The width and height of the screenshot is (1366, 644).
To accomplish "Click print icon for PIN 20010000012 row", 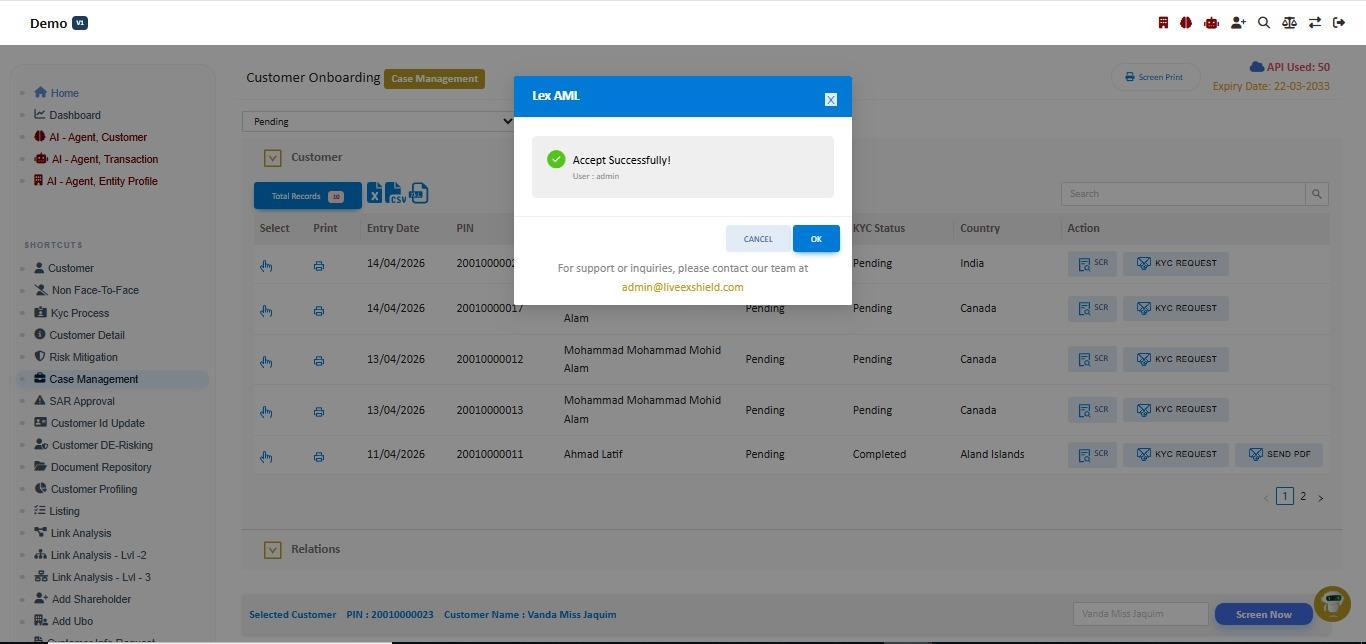I will click(319, 361).
